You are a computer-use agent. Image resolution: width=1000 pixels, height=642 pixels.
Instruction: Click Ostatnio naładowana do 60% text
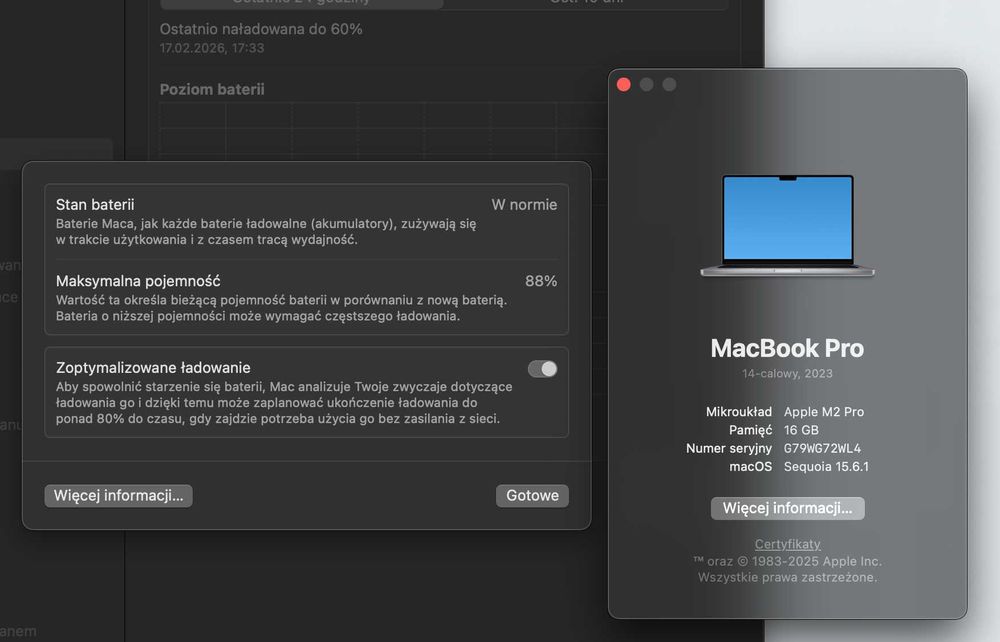coord(261,29)
